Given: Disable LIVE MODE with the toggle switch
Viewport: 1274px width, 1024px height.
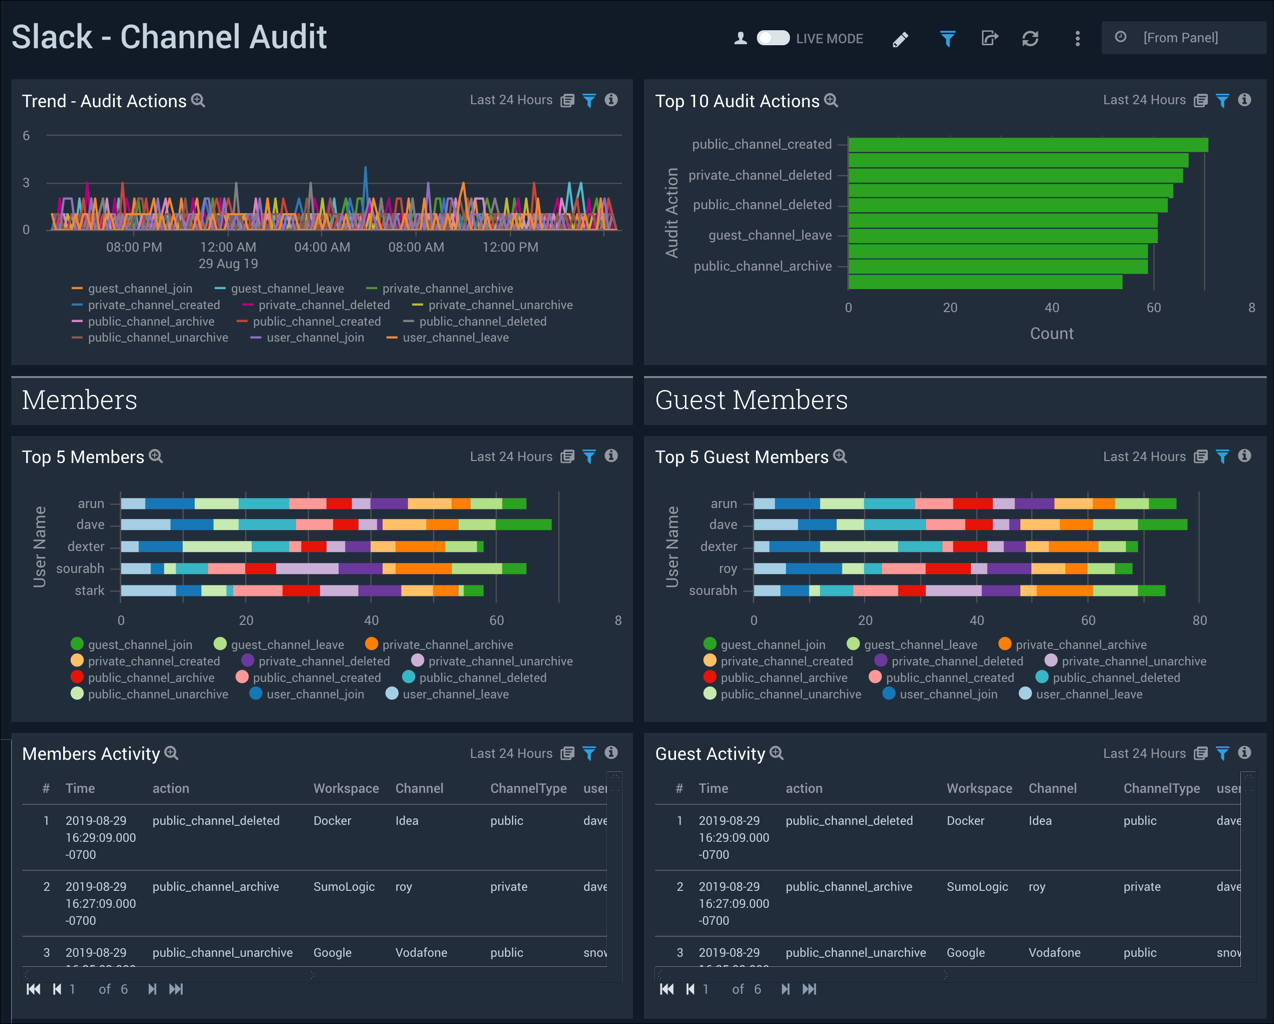Looking at the screenshot, I should (773, 38).
